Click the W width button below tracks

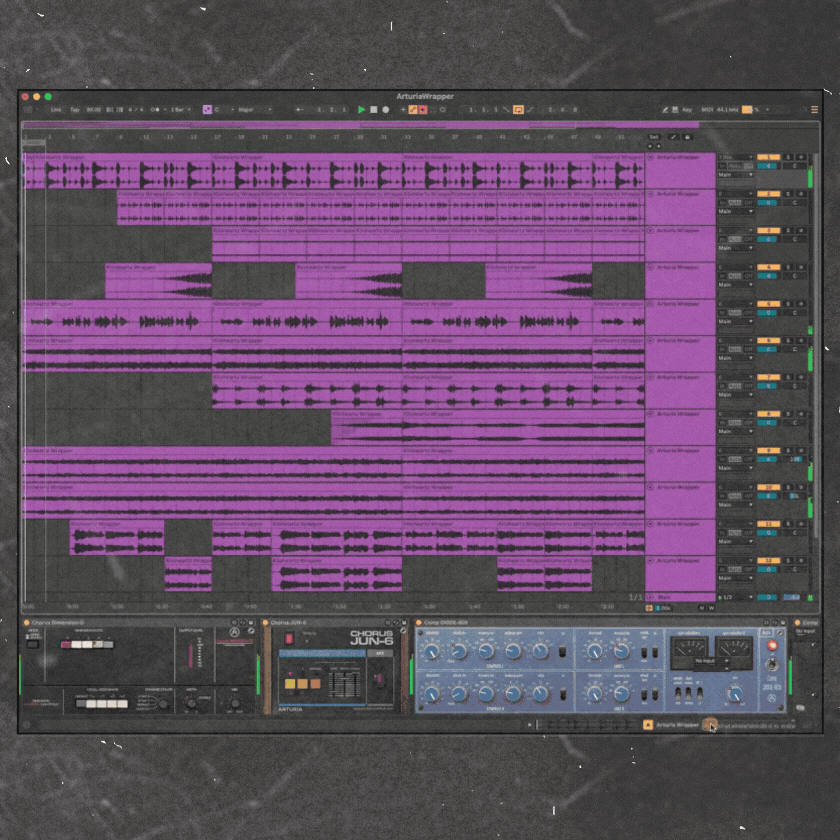pos(711,608)
